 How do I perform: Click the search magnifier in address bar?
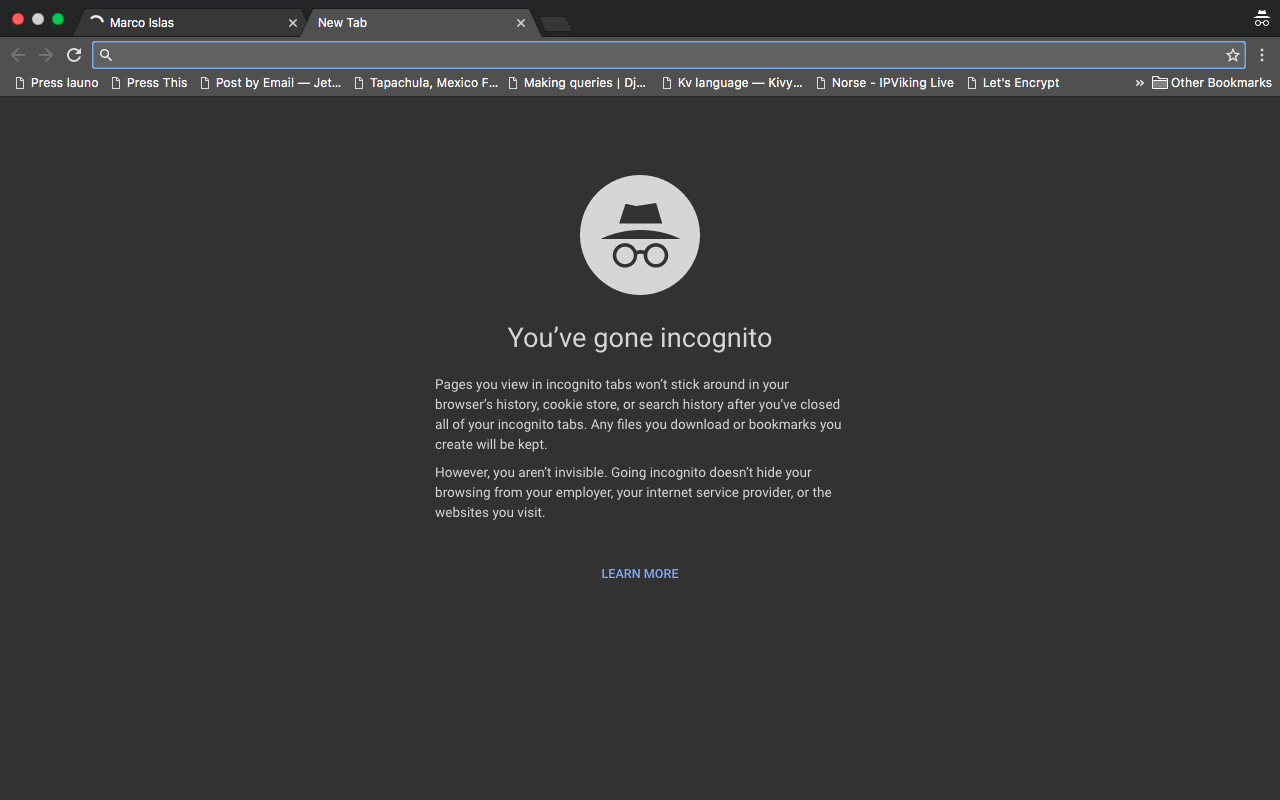click(x=106, y=55)
